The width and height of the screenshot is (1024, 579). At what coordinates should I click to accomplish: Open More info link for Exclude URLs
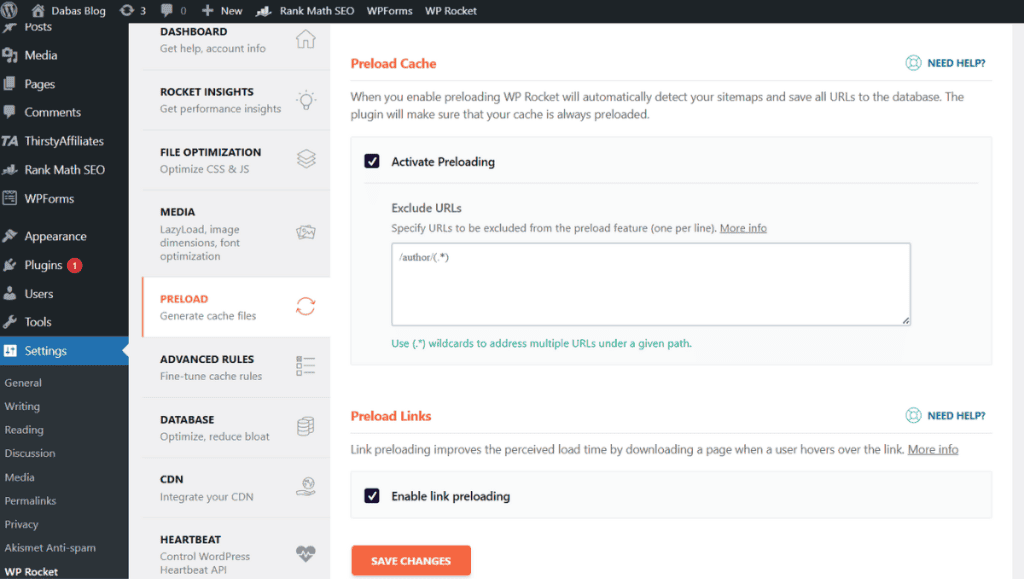tap(743, 228)
